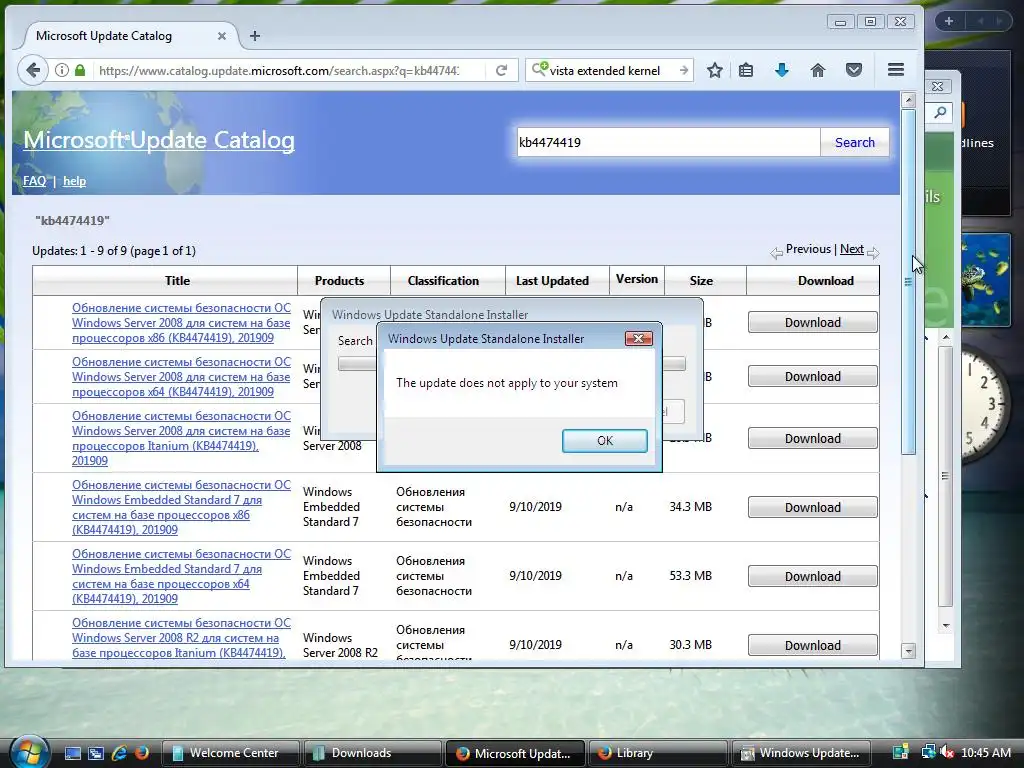The width and height of the screenshot is (1024, 768).
Task: Click Show Desktop quick launch icon
Action: pyautogui.click(x=72, y=753)
